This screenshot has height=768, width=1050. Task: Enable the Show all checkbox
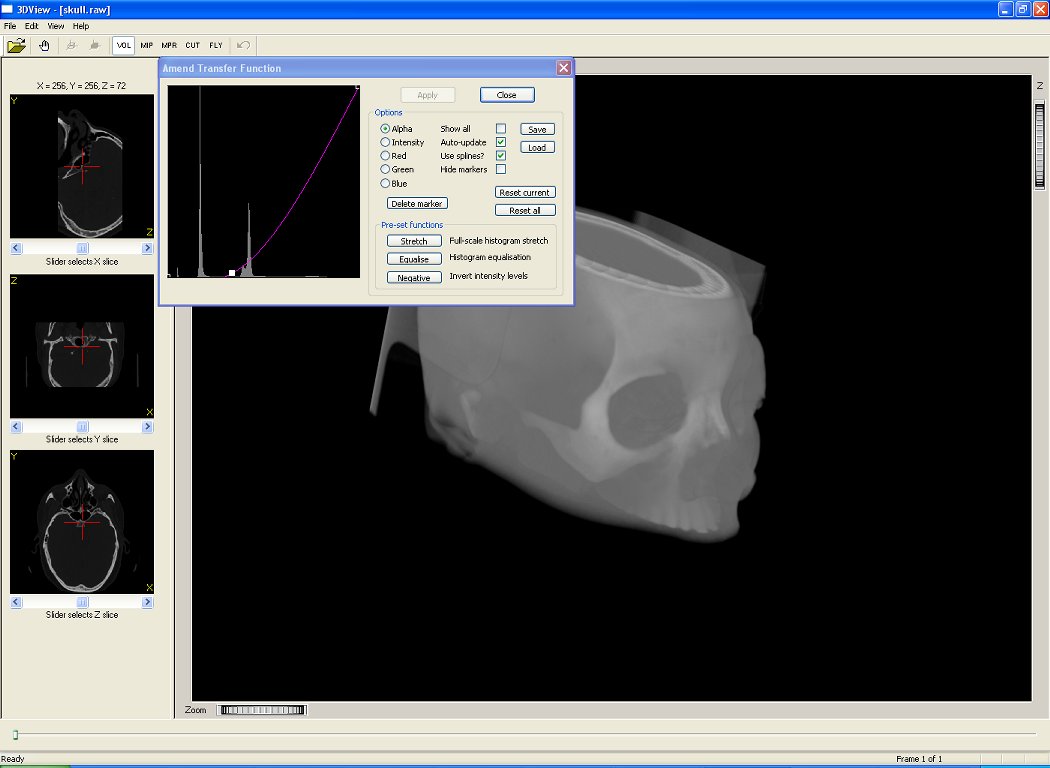point(501,129)
